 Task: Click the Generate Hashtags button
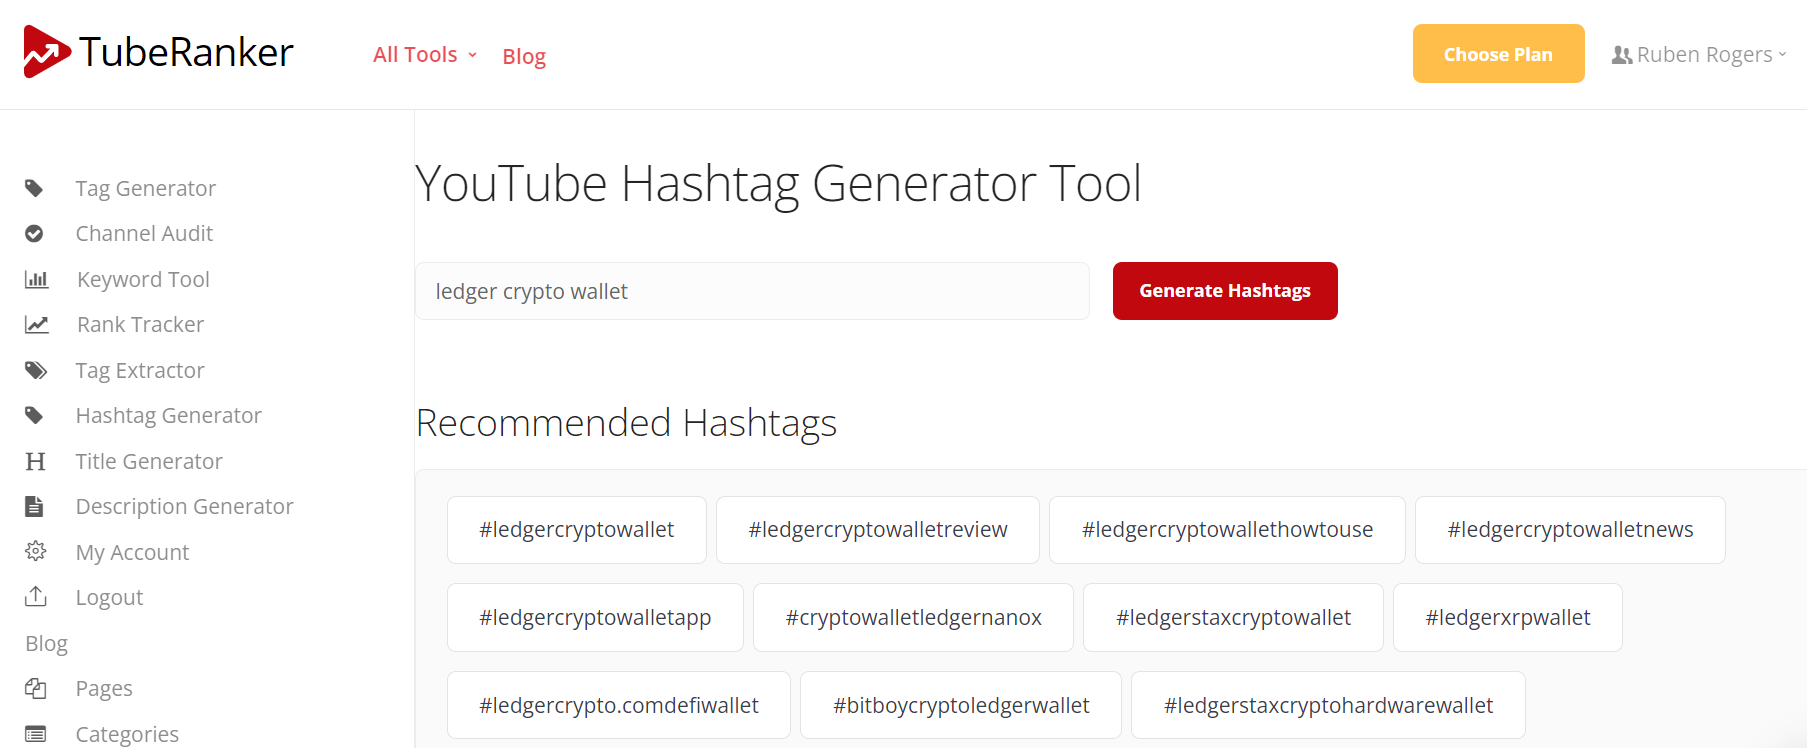point(1225,291)
